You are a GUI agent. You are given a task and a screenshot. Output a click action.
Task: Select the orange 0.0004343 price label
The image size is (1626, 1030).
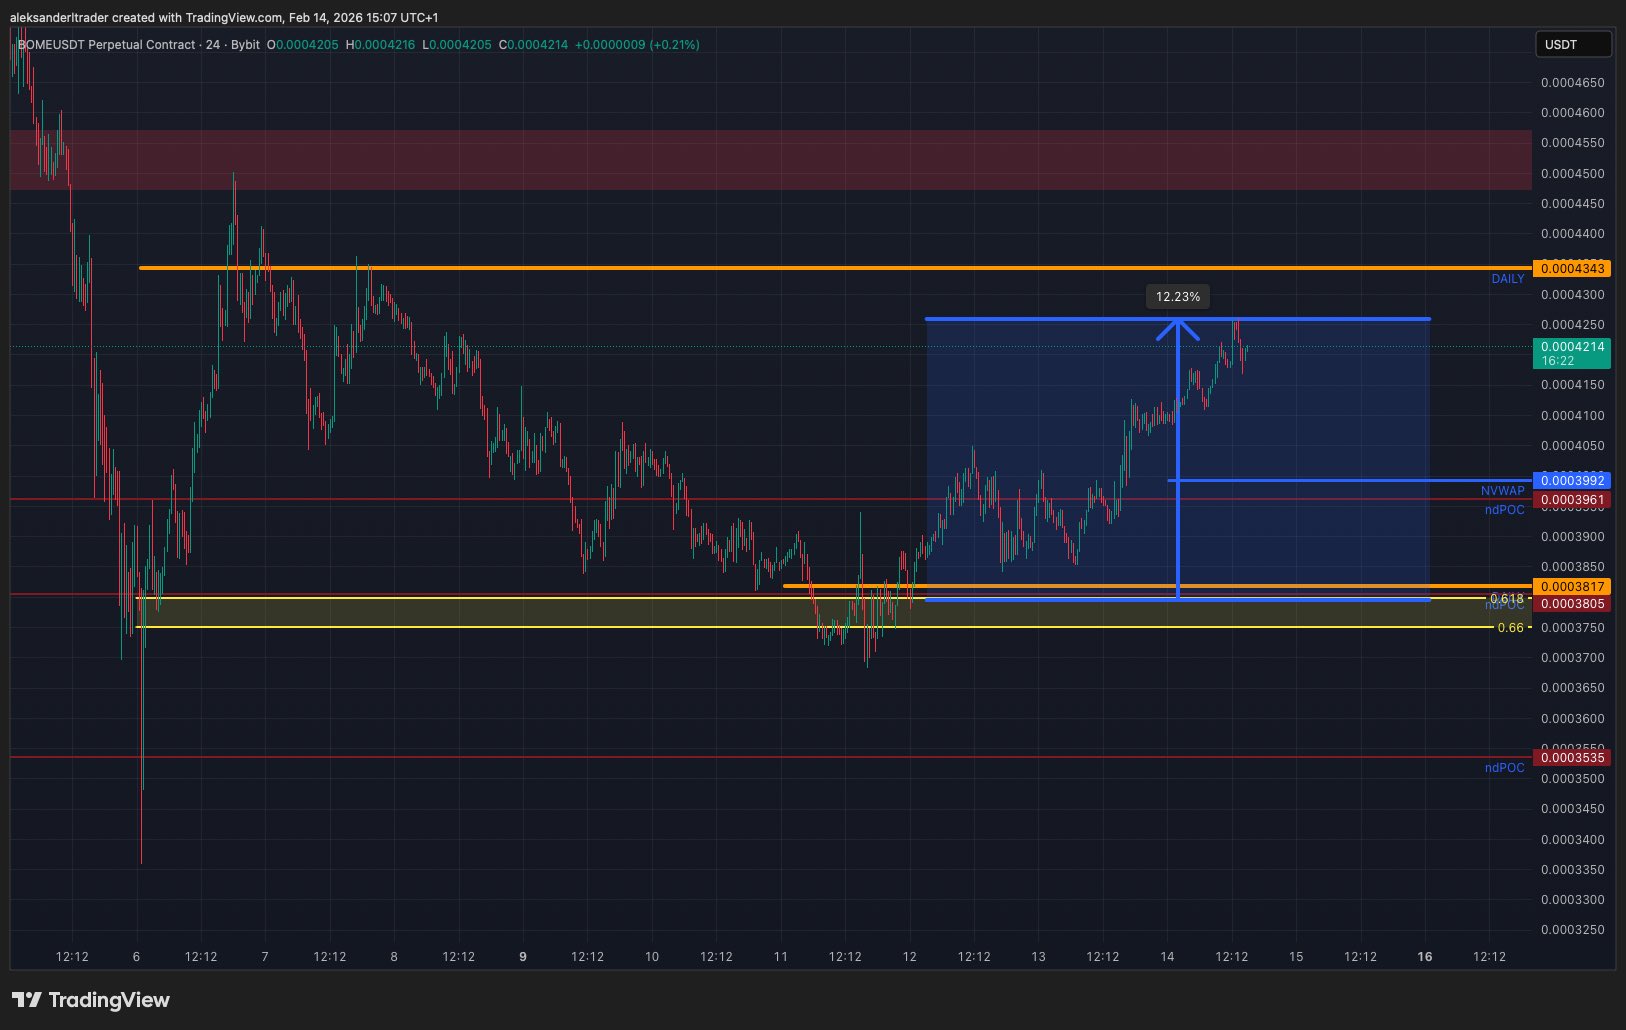[1572, 268]
